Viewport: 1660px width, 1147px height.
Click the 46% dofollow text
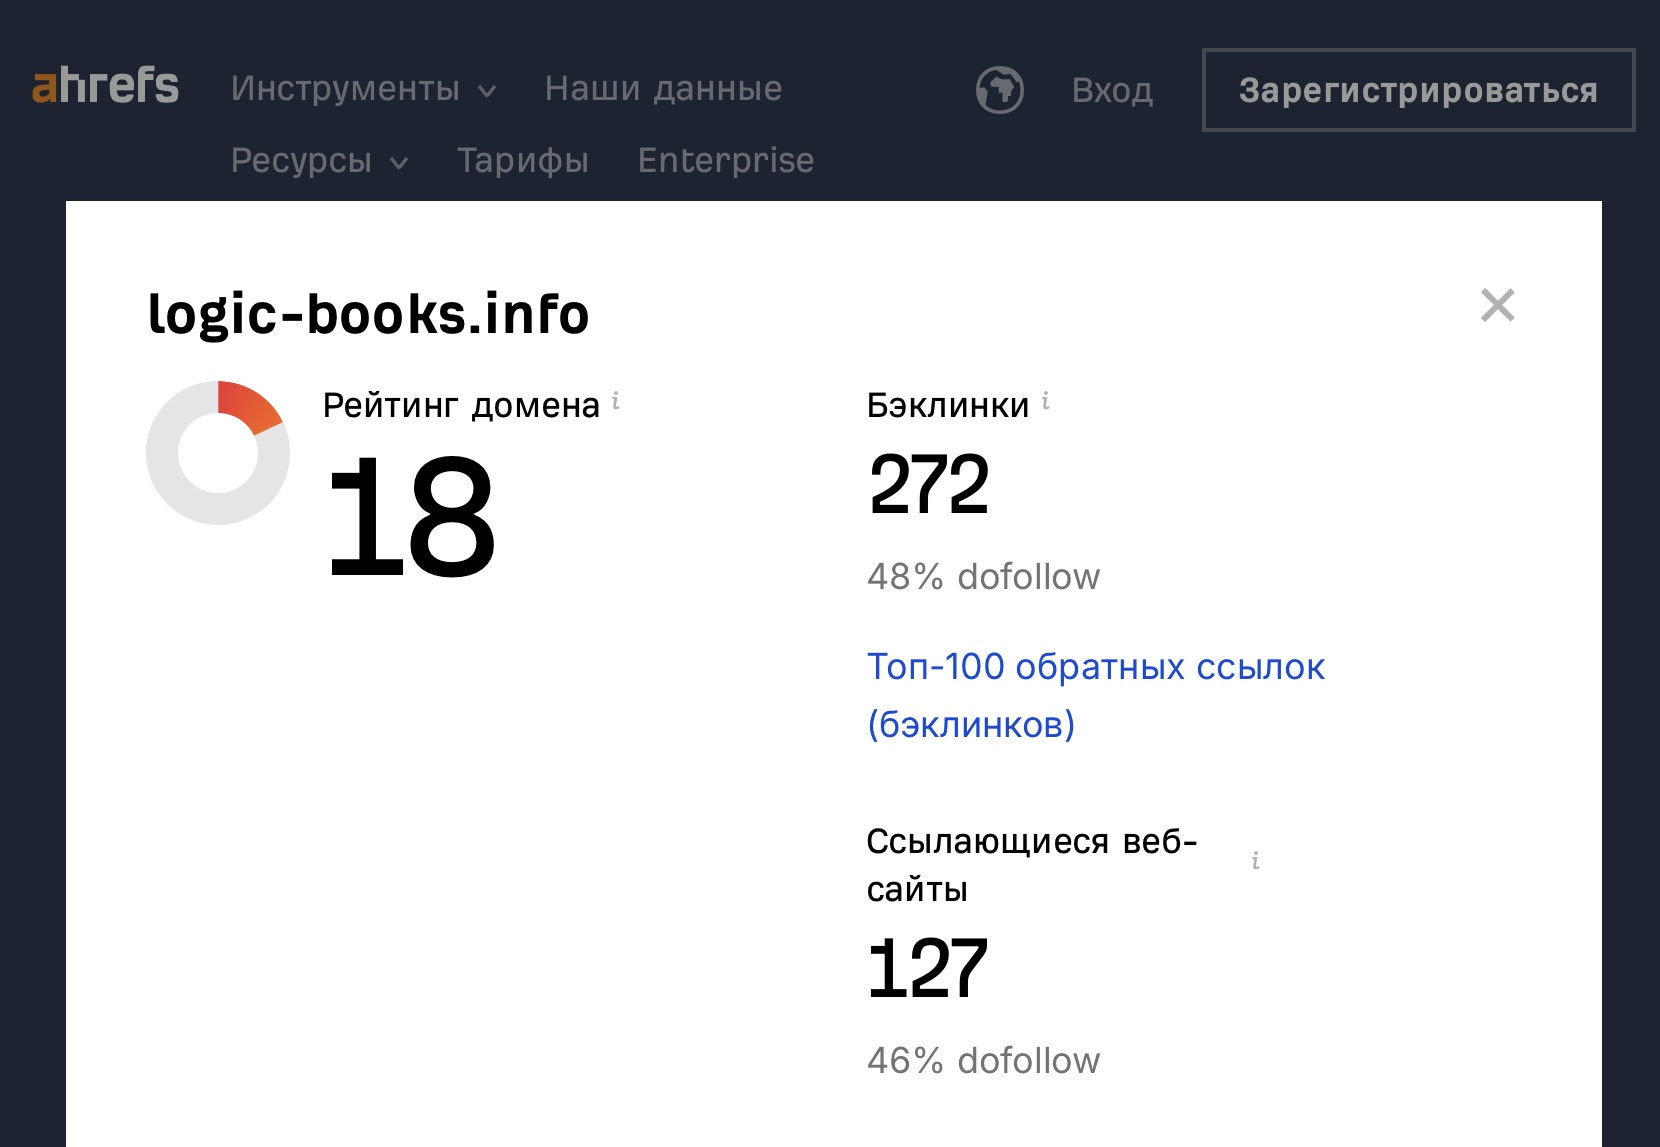click(983, 1061)
